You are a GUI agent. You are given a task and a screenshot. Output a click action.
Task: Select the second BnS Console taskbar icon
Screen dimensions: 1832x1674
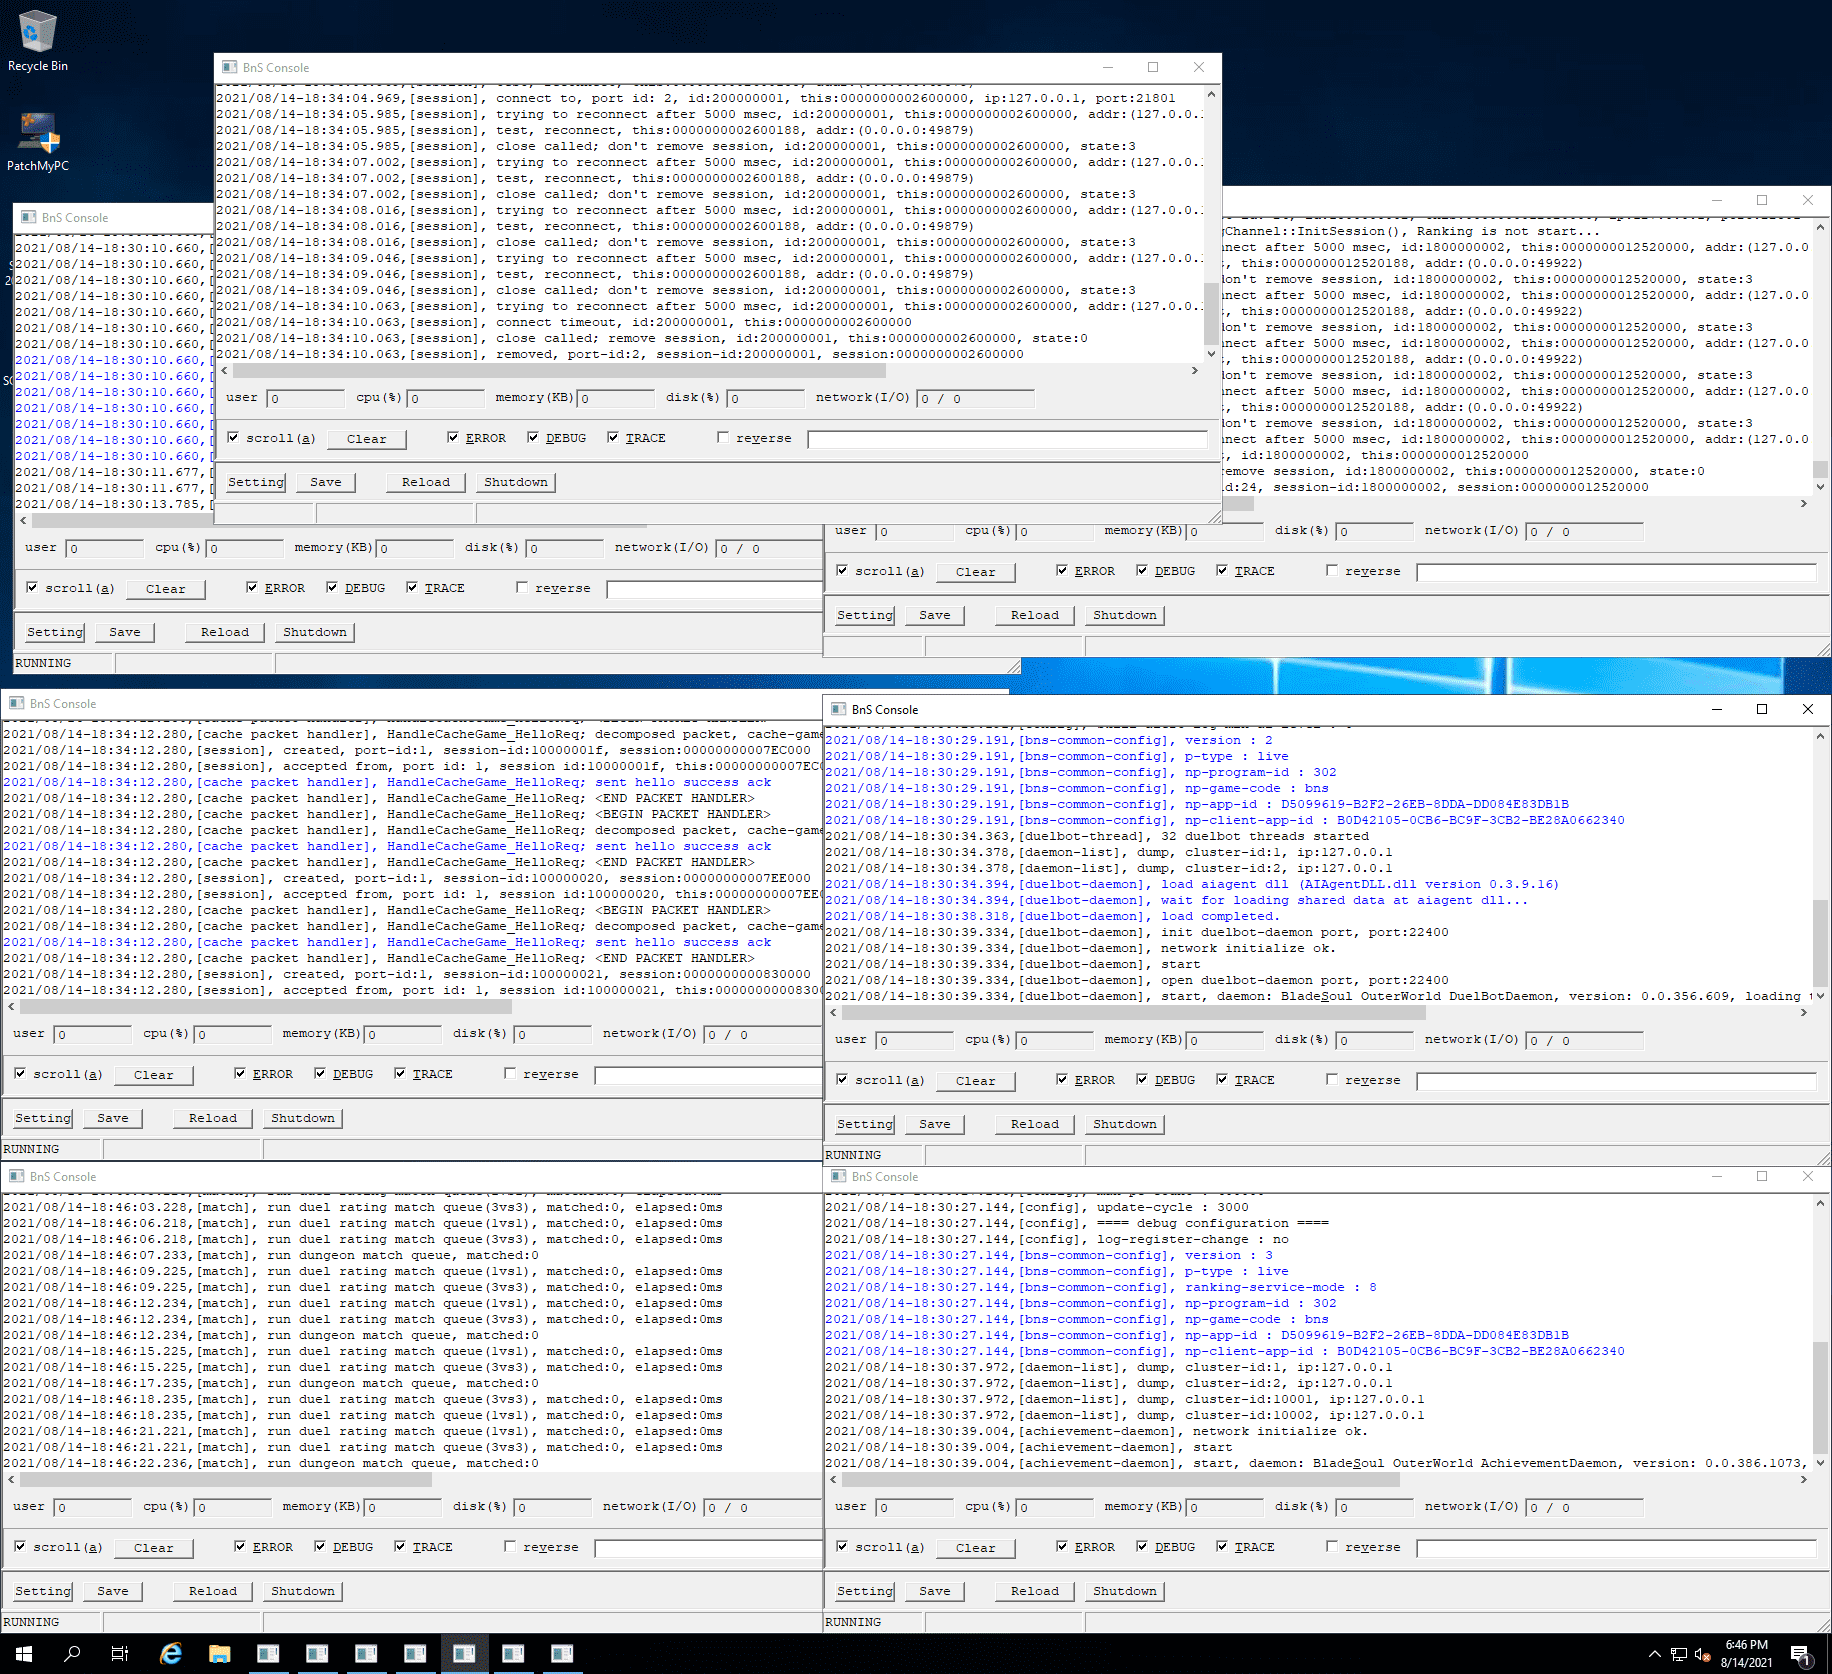click(317, 1654)
